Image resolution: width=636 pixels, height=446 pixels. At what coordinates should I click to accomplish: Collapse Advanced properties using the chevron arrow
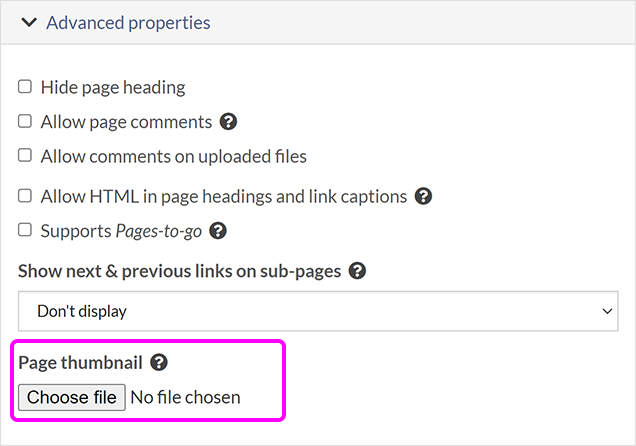[x=28, y=22]
